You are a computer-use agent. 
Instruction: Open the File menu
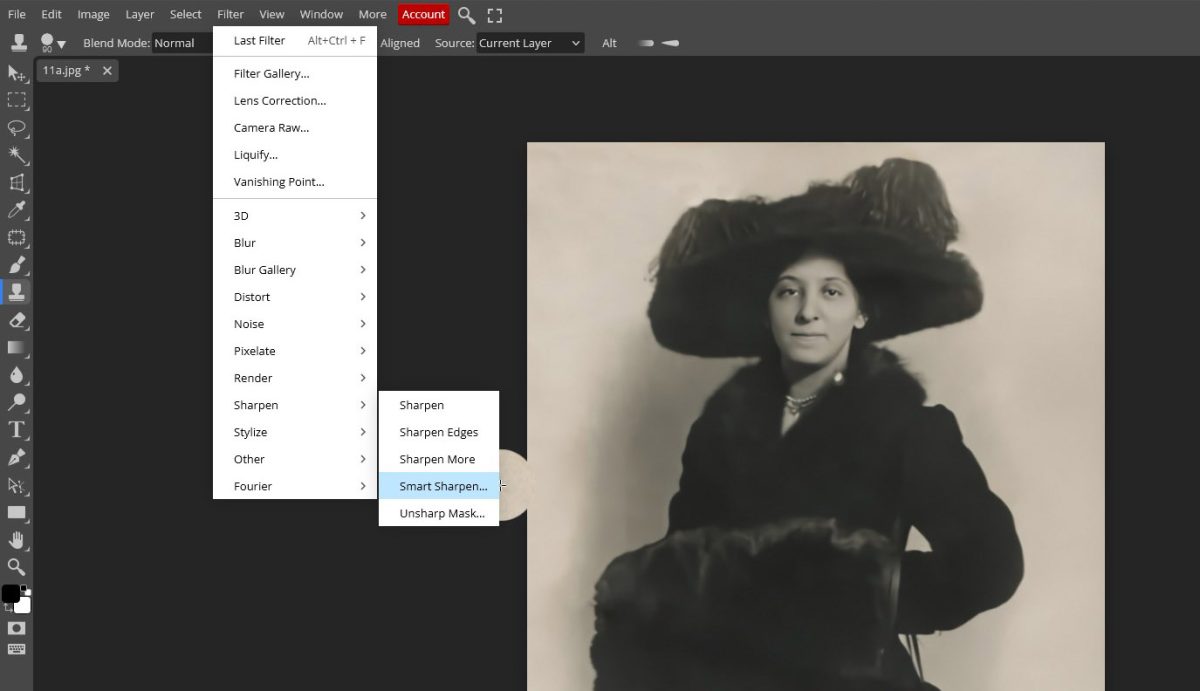(17, 15)
